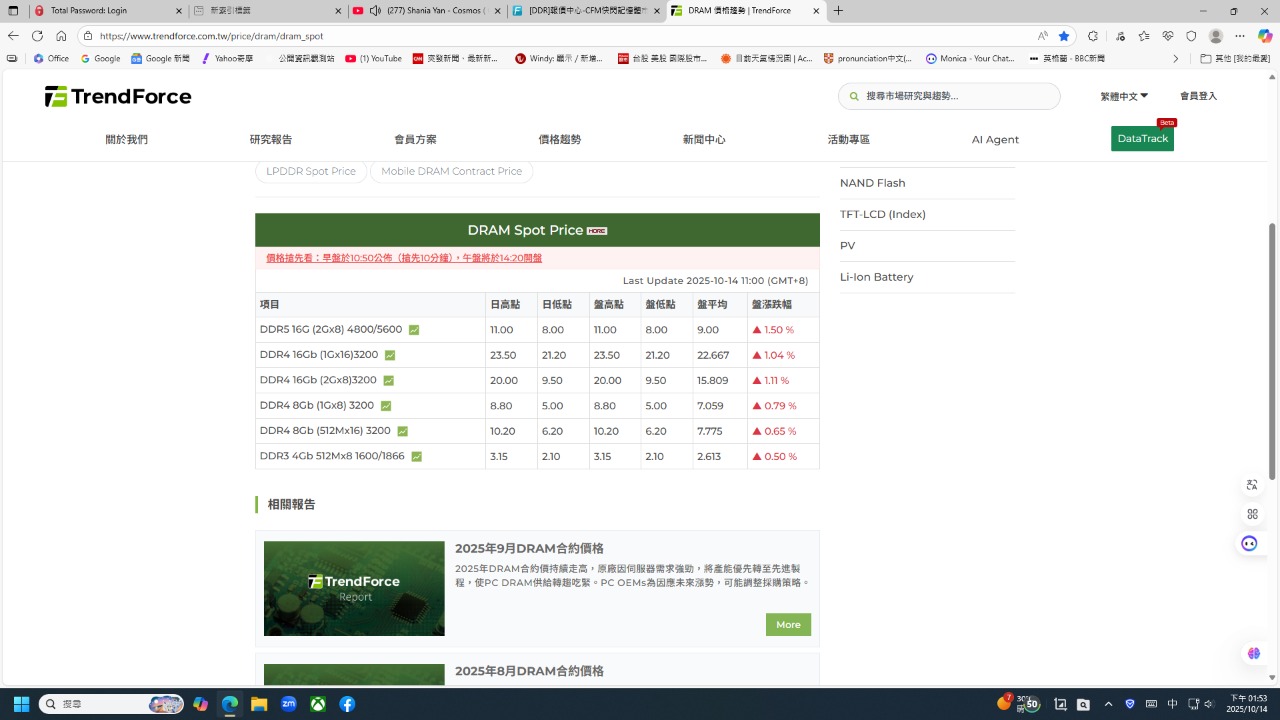Expand the bookmarks bar overflow chevron
The height and width of the screenshot is (720, 1280).
coord(1175,59)
